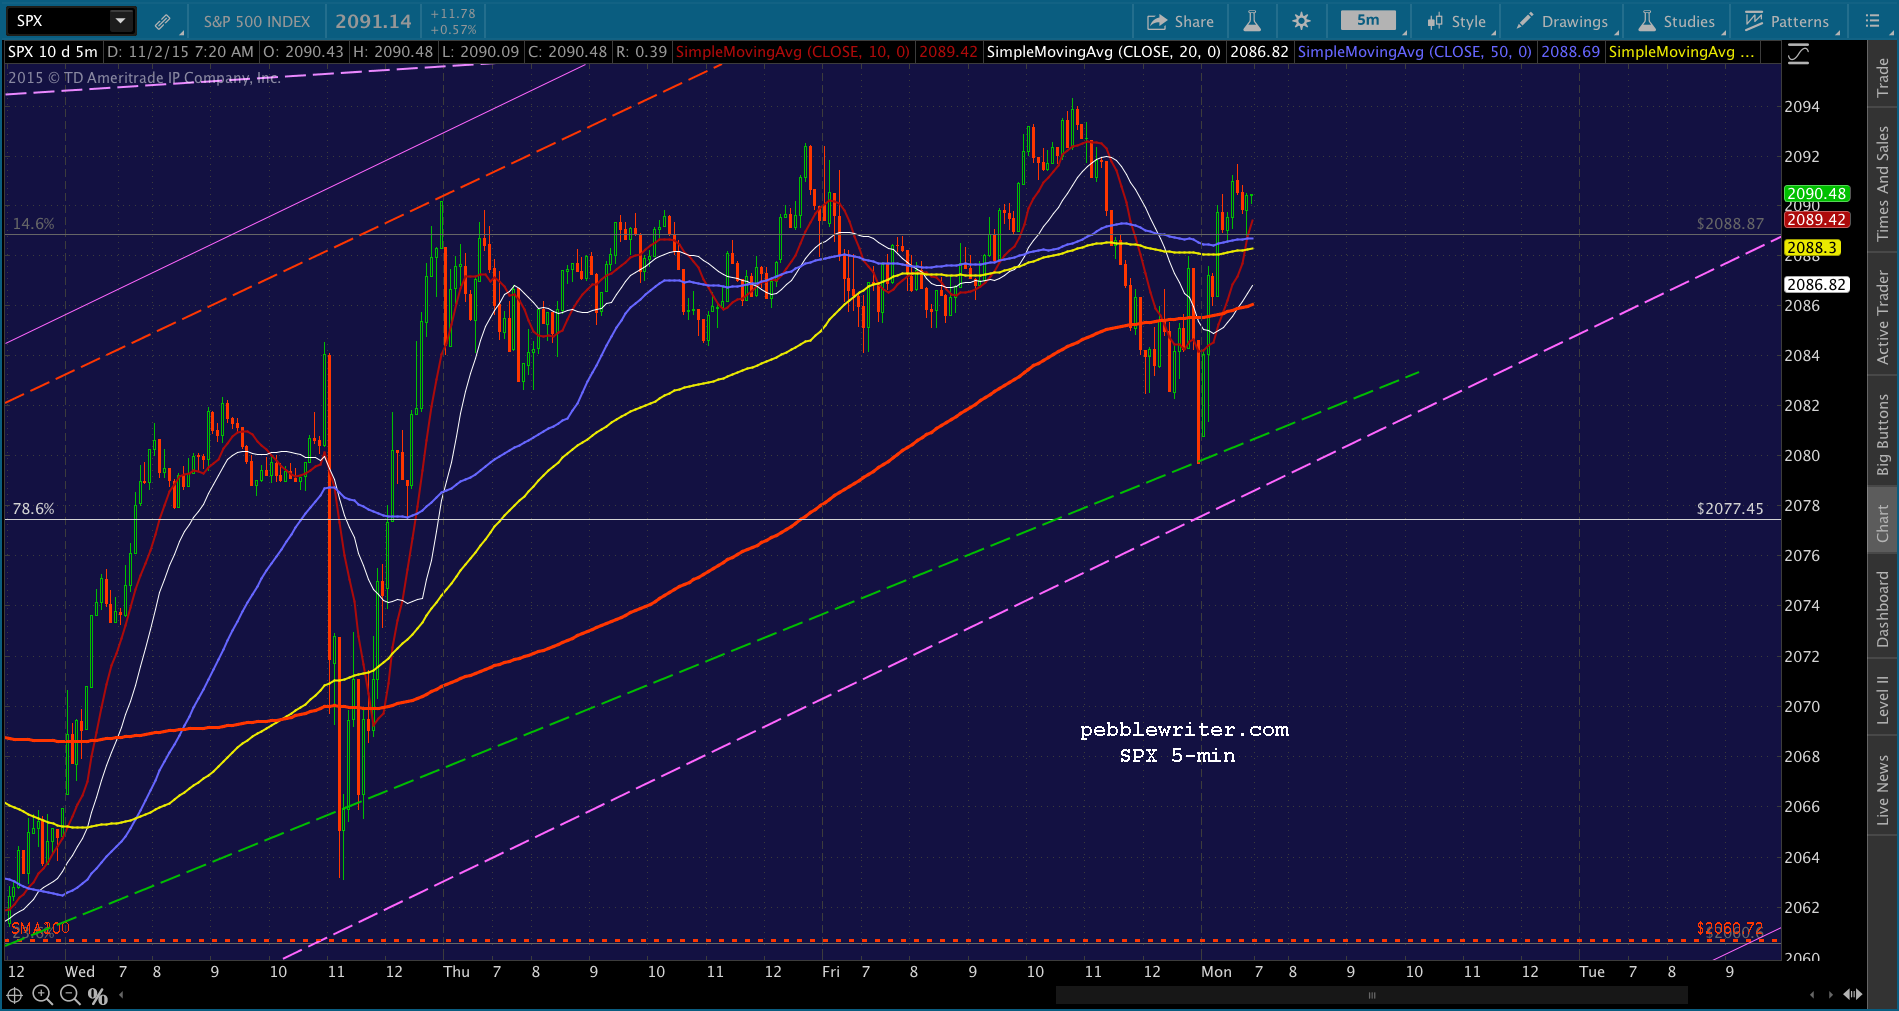Viewport: 1899px width, 1011px height.
Task: Click the SPX 10 d 5m chart title
Action: [x=53, y=52]
